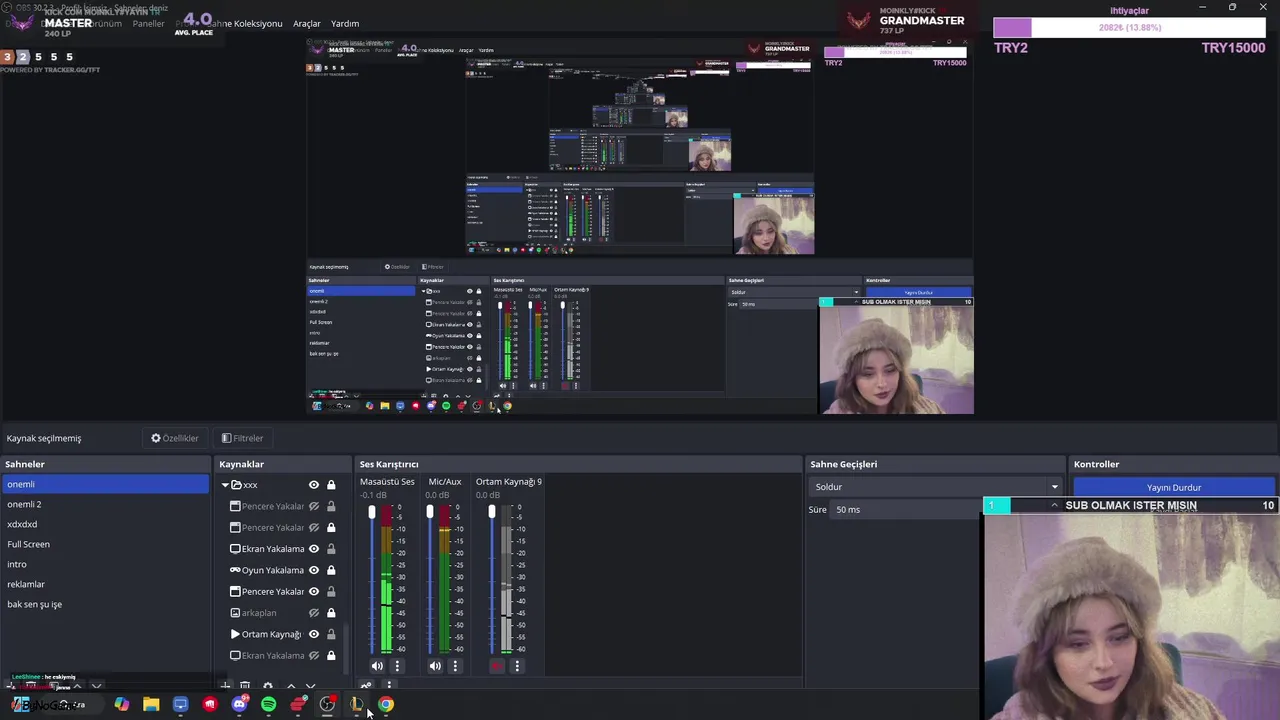This screenshot has width=1280, height=720.
Task: Click the arkaplan source name
Action: coord(259,613)
